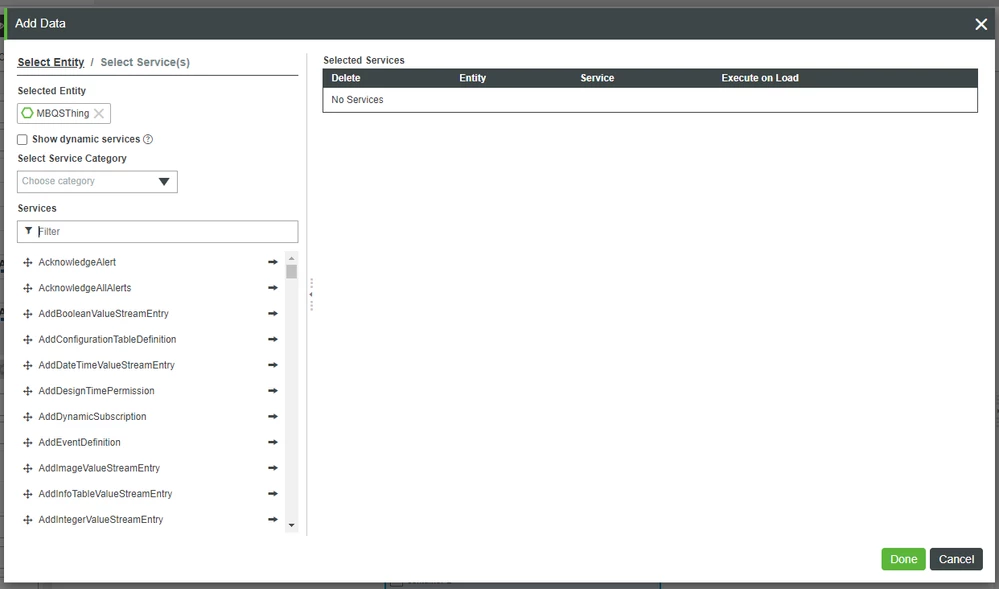999x589 pixels.
Task: Click the Cancel button
Action: point(955,559)
